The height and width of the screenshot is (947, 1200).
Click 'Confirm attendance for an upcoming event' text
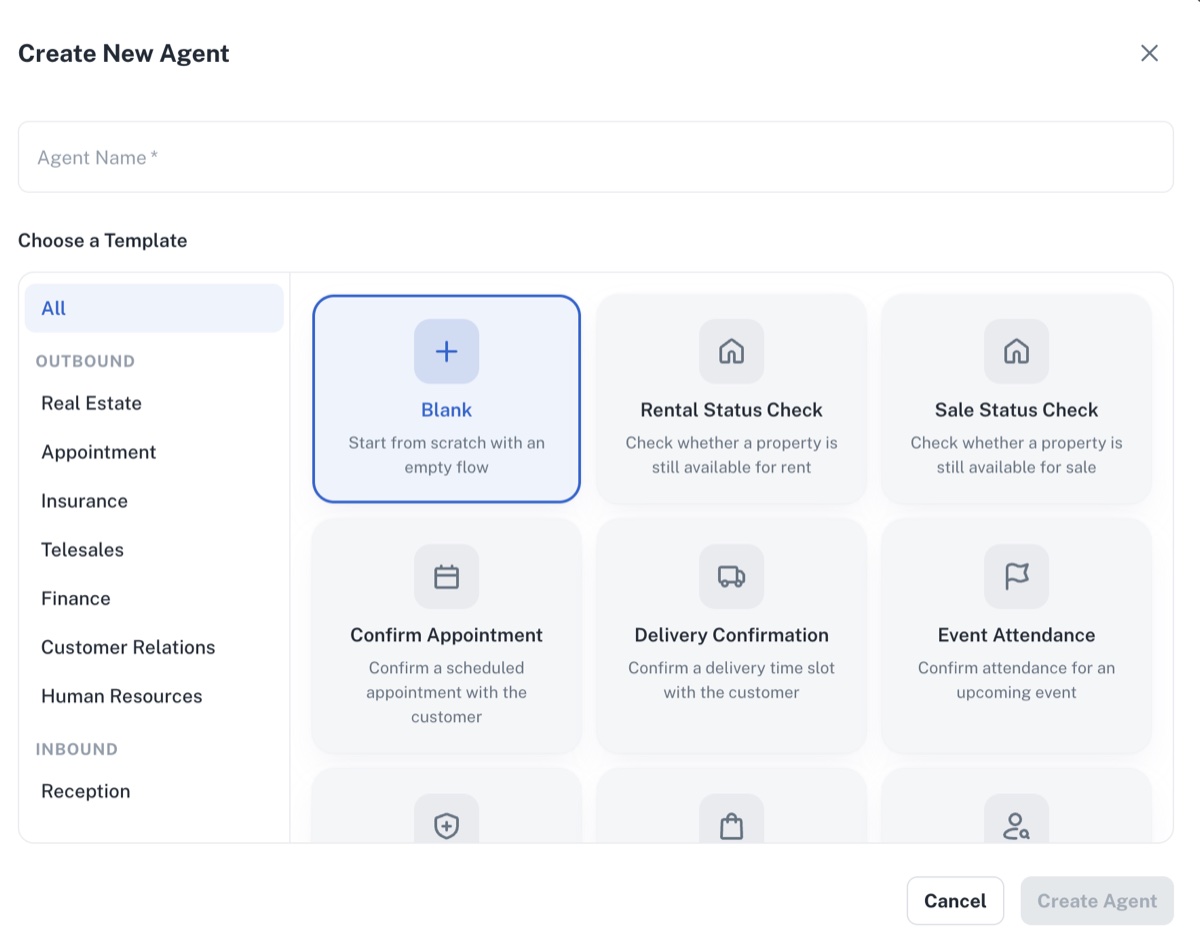pyautogui.click(x=1016, y=680)
